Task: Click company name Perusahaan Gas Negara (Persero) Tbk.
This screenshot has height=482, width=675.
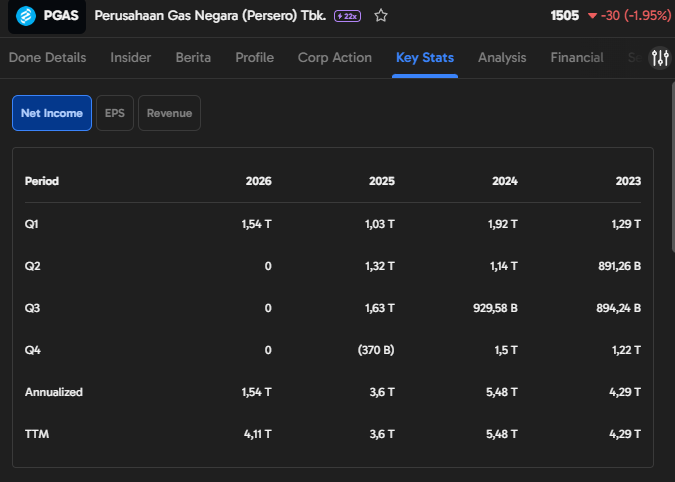Action: coord(210,16)
